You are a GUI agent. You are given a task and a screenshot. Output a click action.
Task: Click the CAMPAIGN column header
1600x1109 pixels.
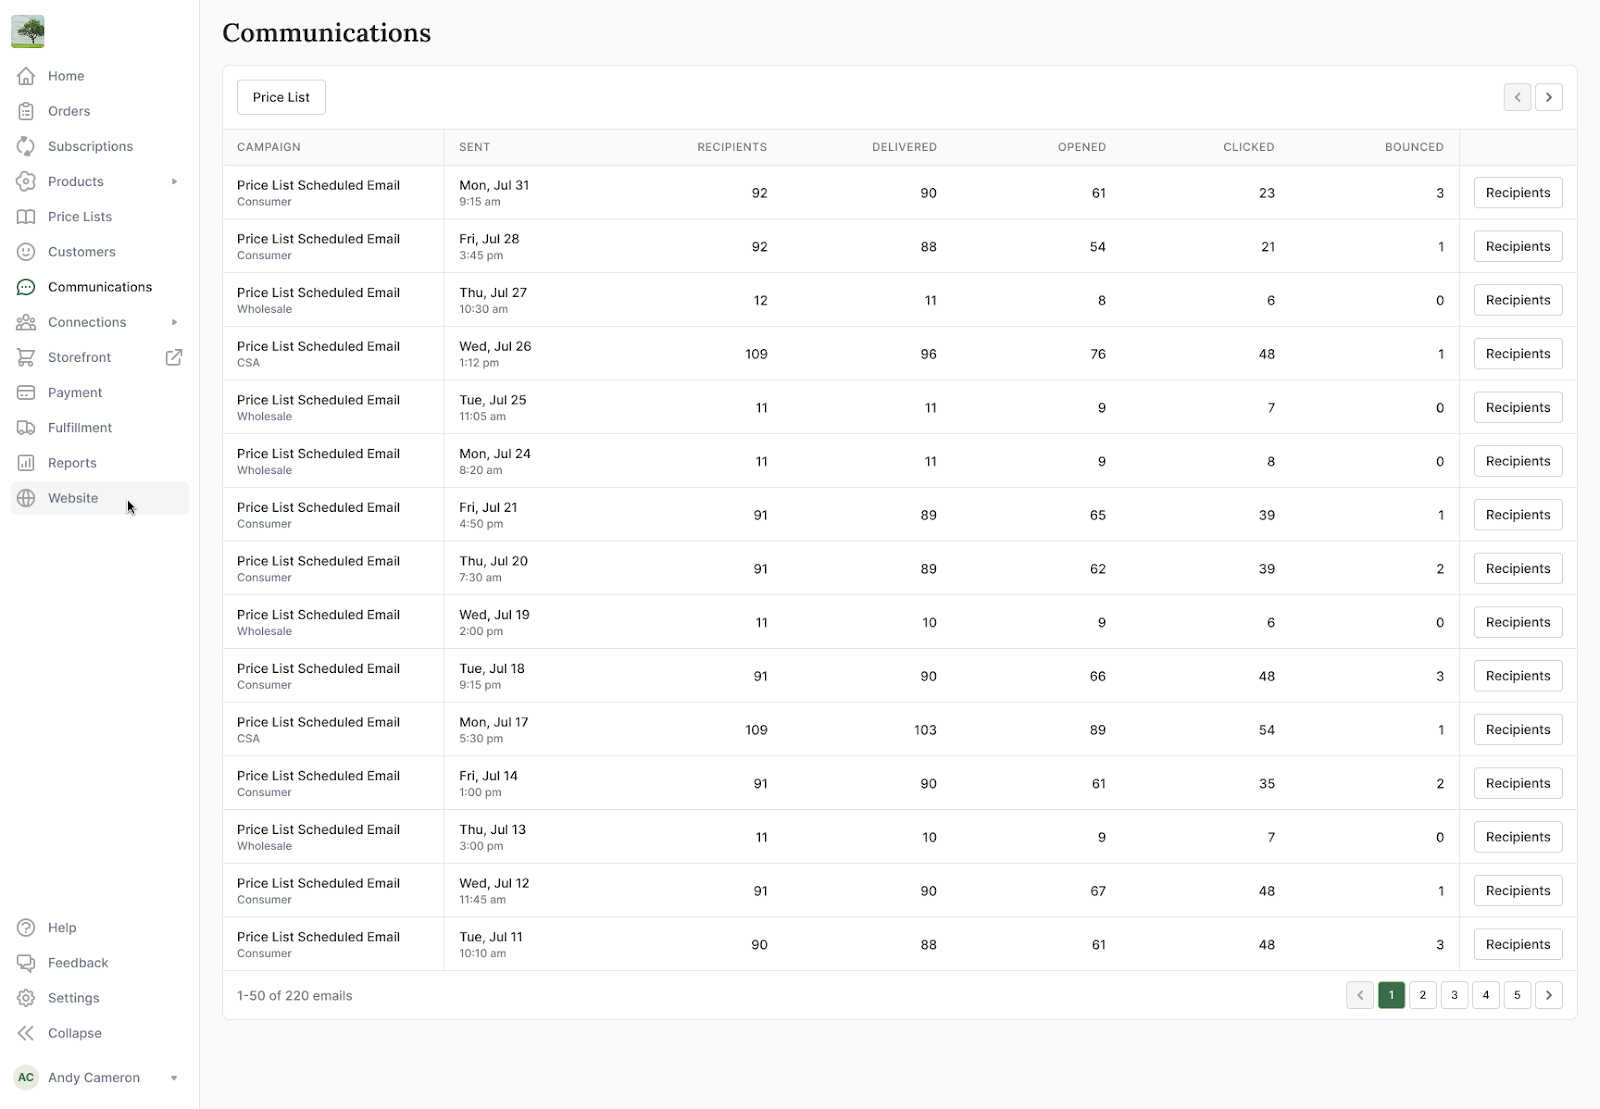[269, 147]
